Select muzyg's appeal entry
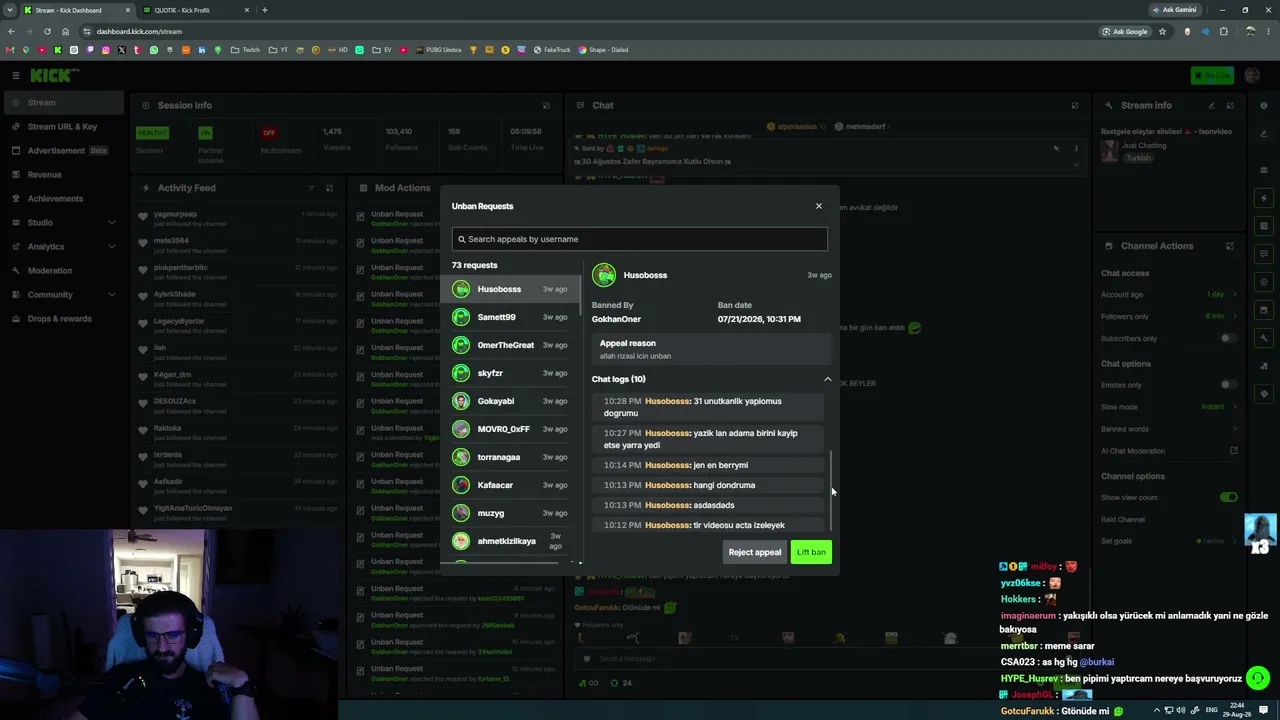This screenshot has height=720, width=1280. point(512,513)
